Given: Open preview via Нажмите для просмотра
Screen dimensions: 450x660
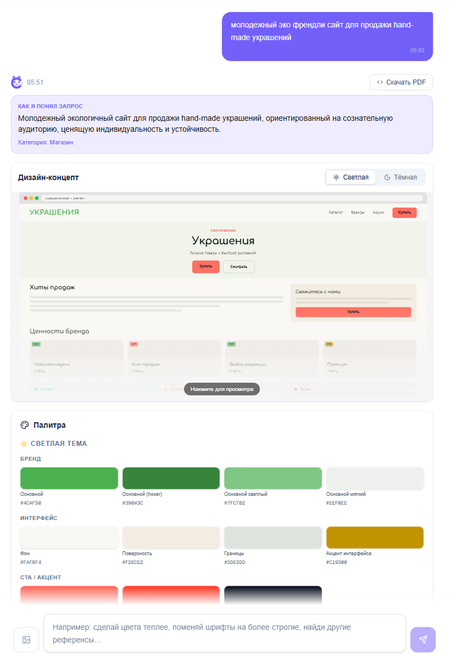Looking at the screenshot, I should (x=222, y=389).
